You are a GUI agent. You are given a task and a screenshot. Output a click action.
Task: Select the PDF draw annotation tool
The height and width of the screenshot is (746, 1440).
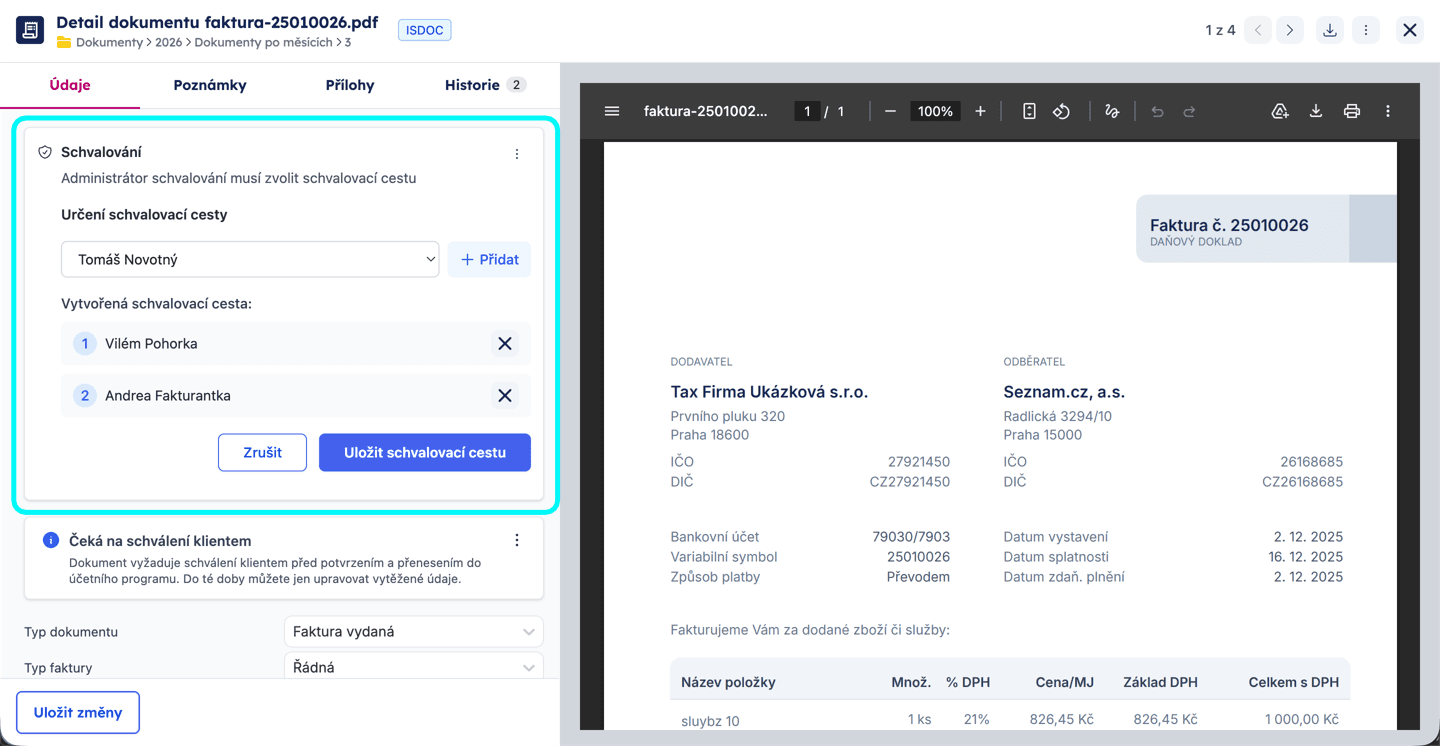pyautogui.click(x=1112, y=111)
